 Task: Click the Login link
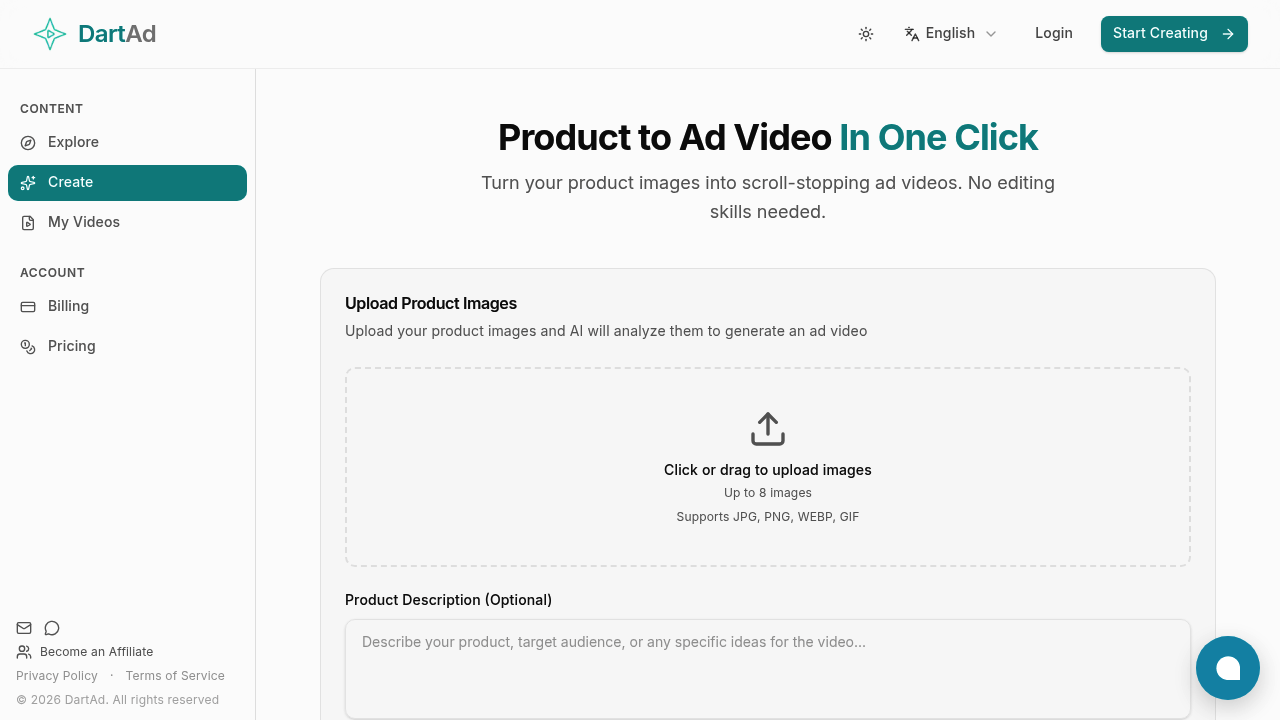(x=1053, y=33)
